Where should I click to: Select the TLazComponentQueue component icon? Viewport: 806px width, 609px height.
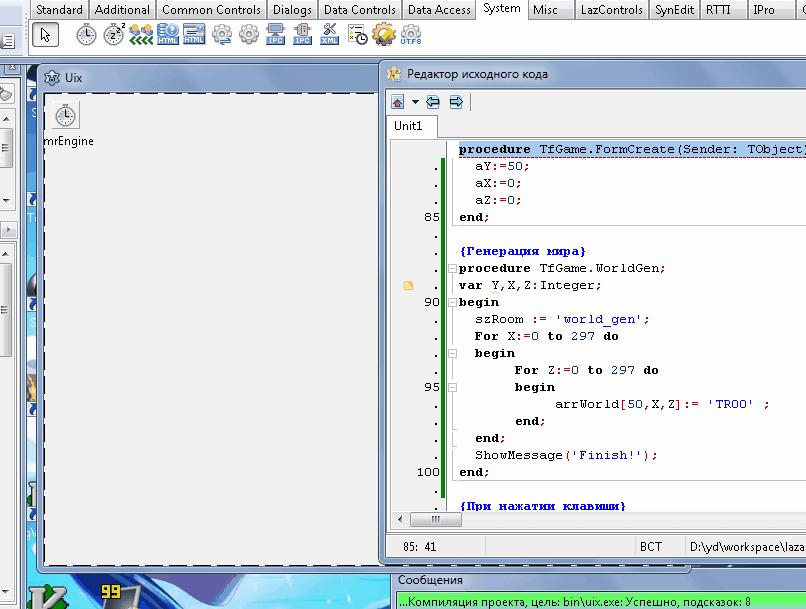click(x=141, y=35)
